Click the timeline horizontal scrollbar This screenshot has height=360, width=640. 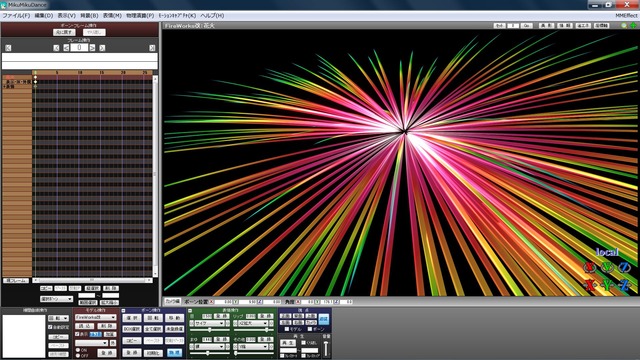pos(92,280)
